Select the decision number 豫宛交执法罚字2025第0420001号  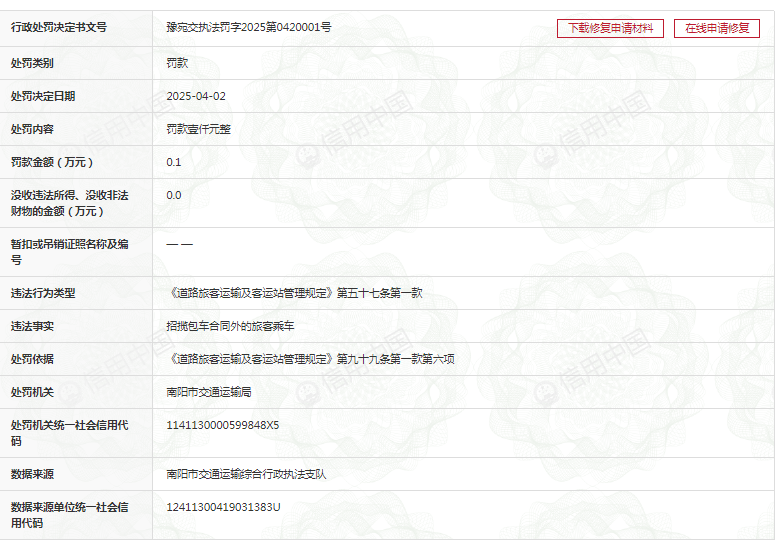[249, 27]
